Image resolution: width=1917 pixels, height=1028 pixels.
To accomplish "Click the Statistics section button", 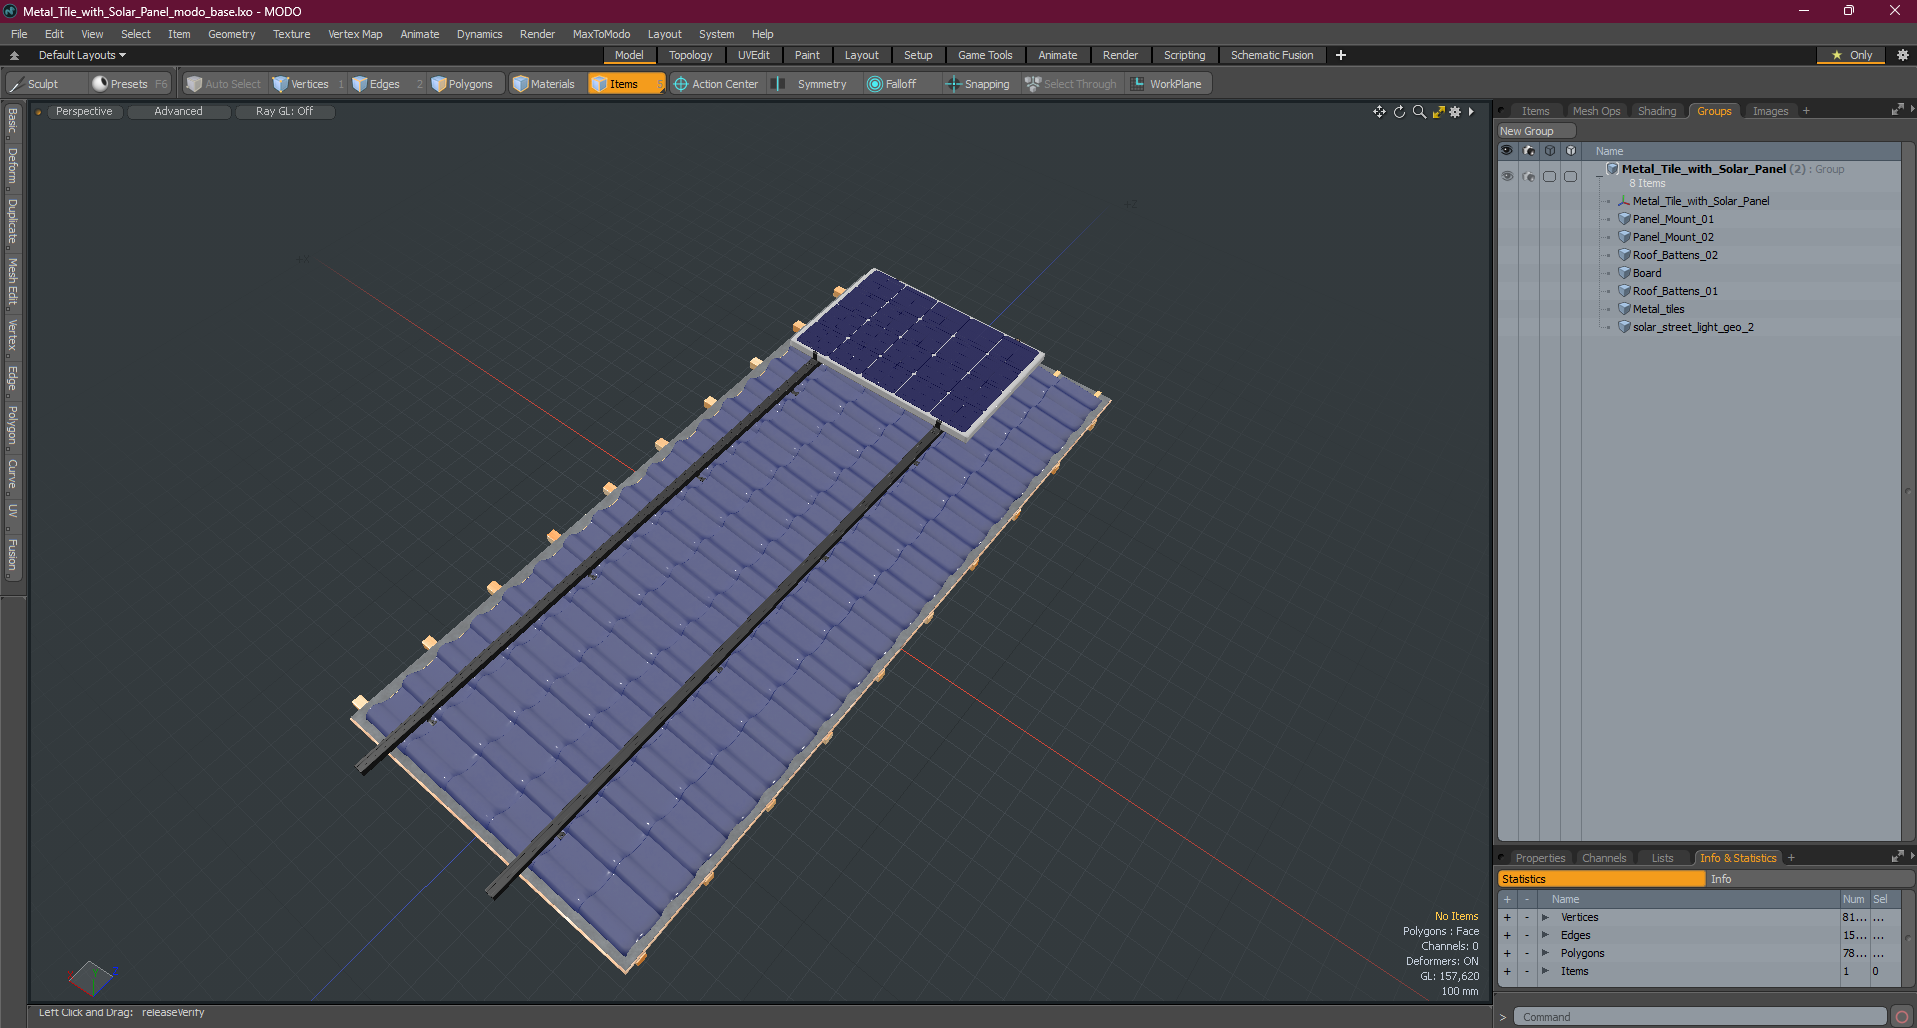I will point(1601,879).
